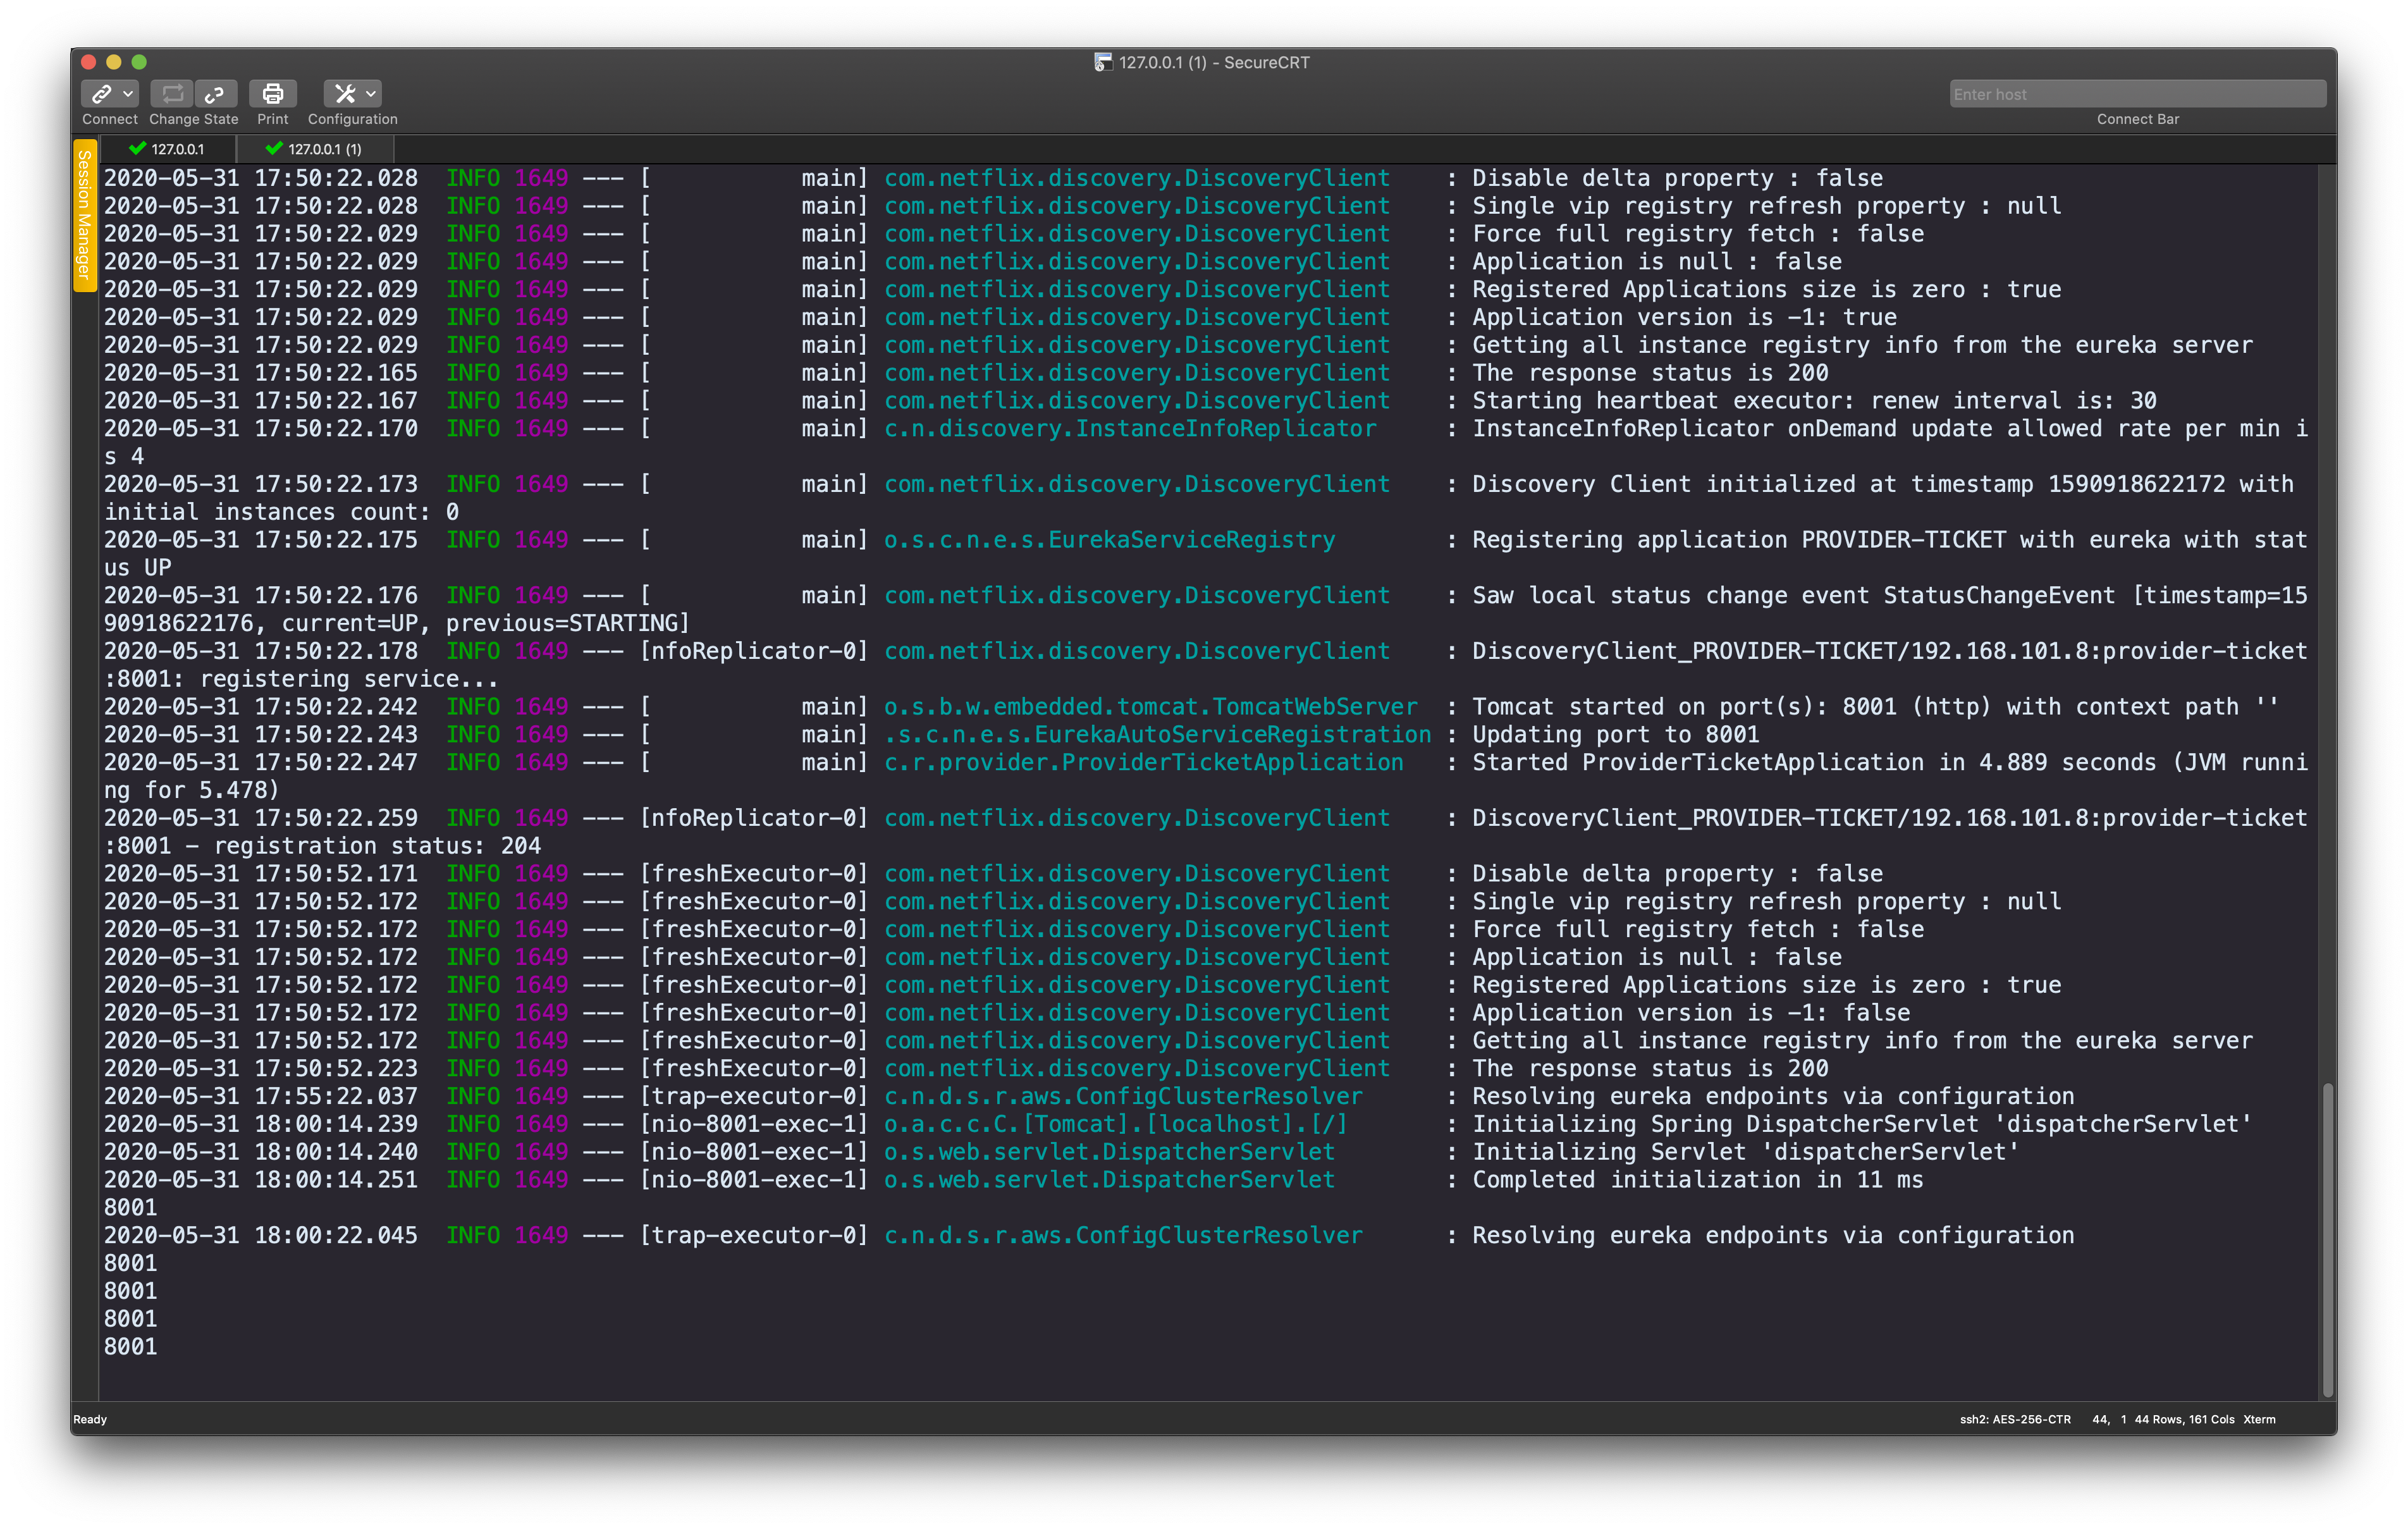Click the reconnect loop arrows icon
Screen dimensions: 2408x1529
pos(172,94)
